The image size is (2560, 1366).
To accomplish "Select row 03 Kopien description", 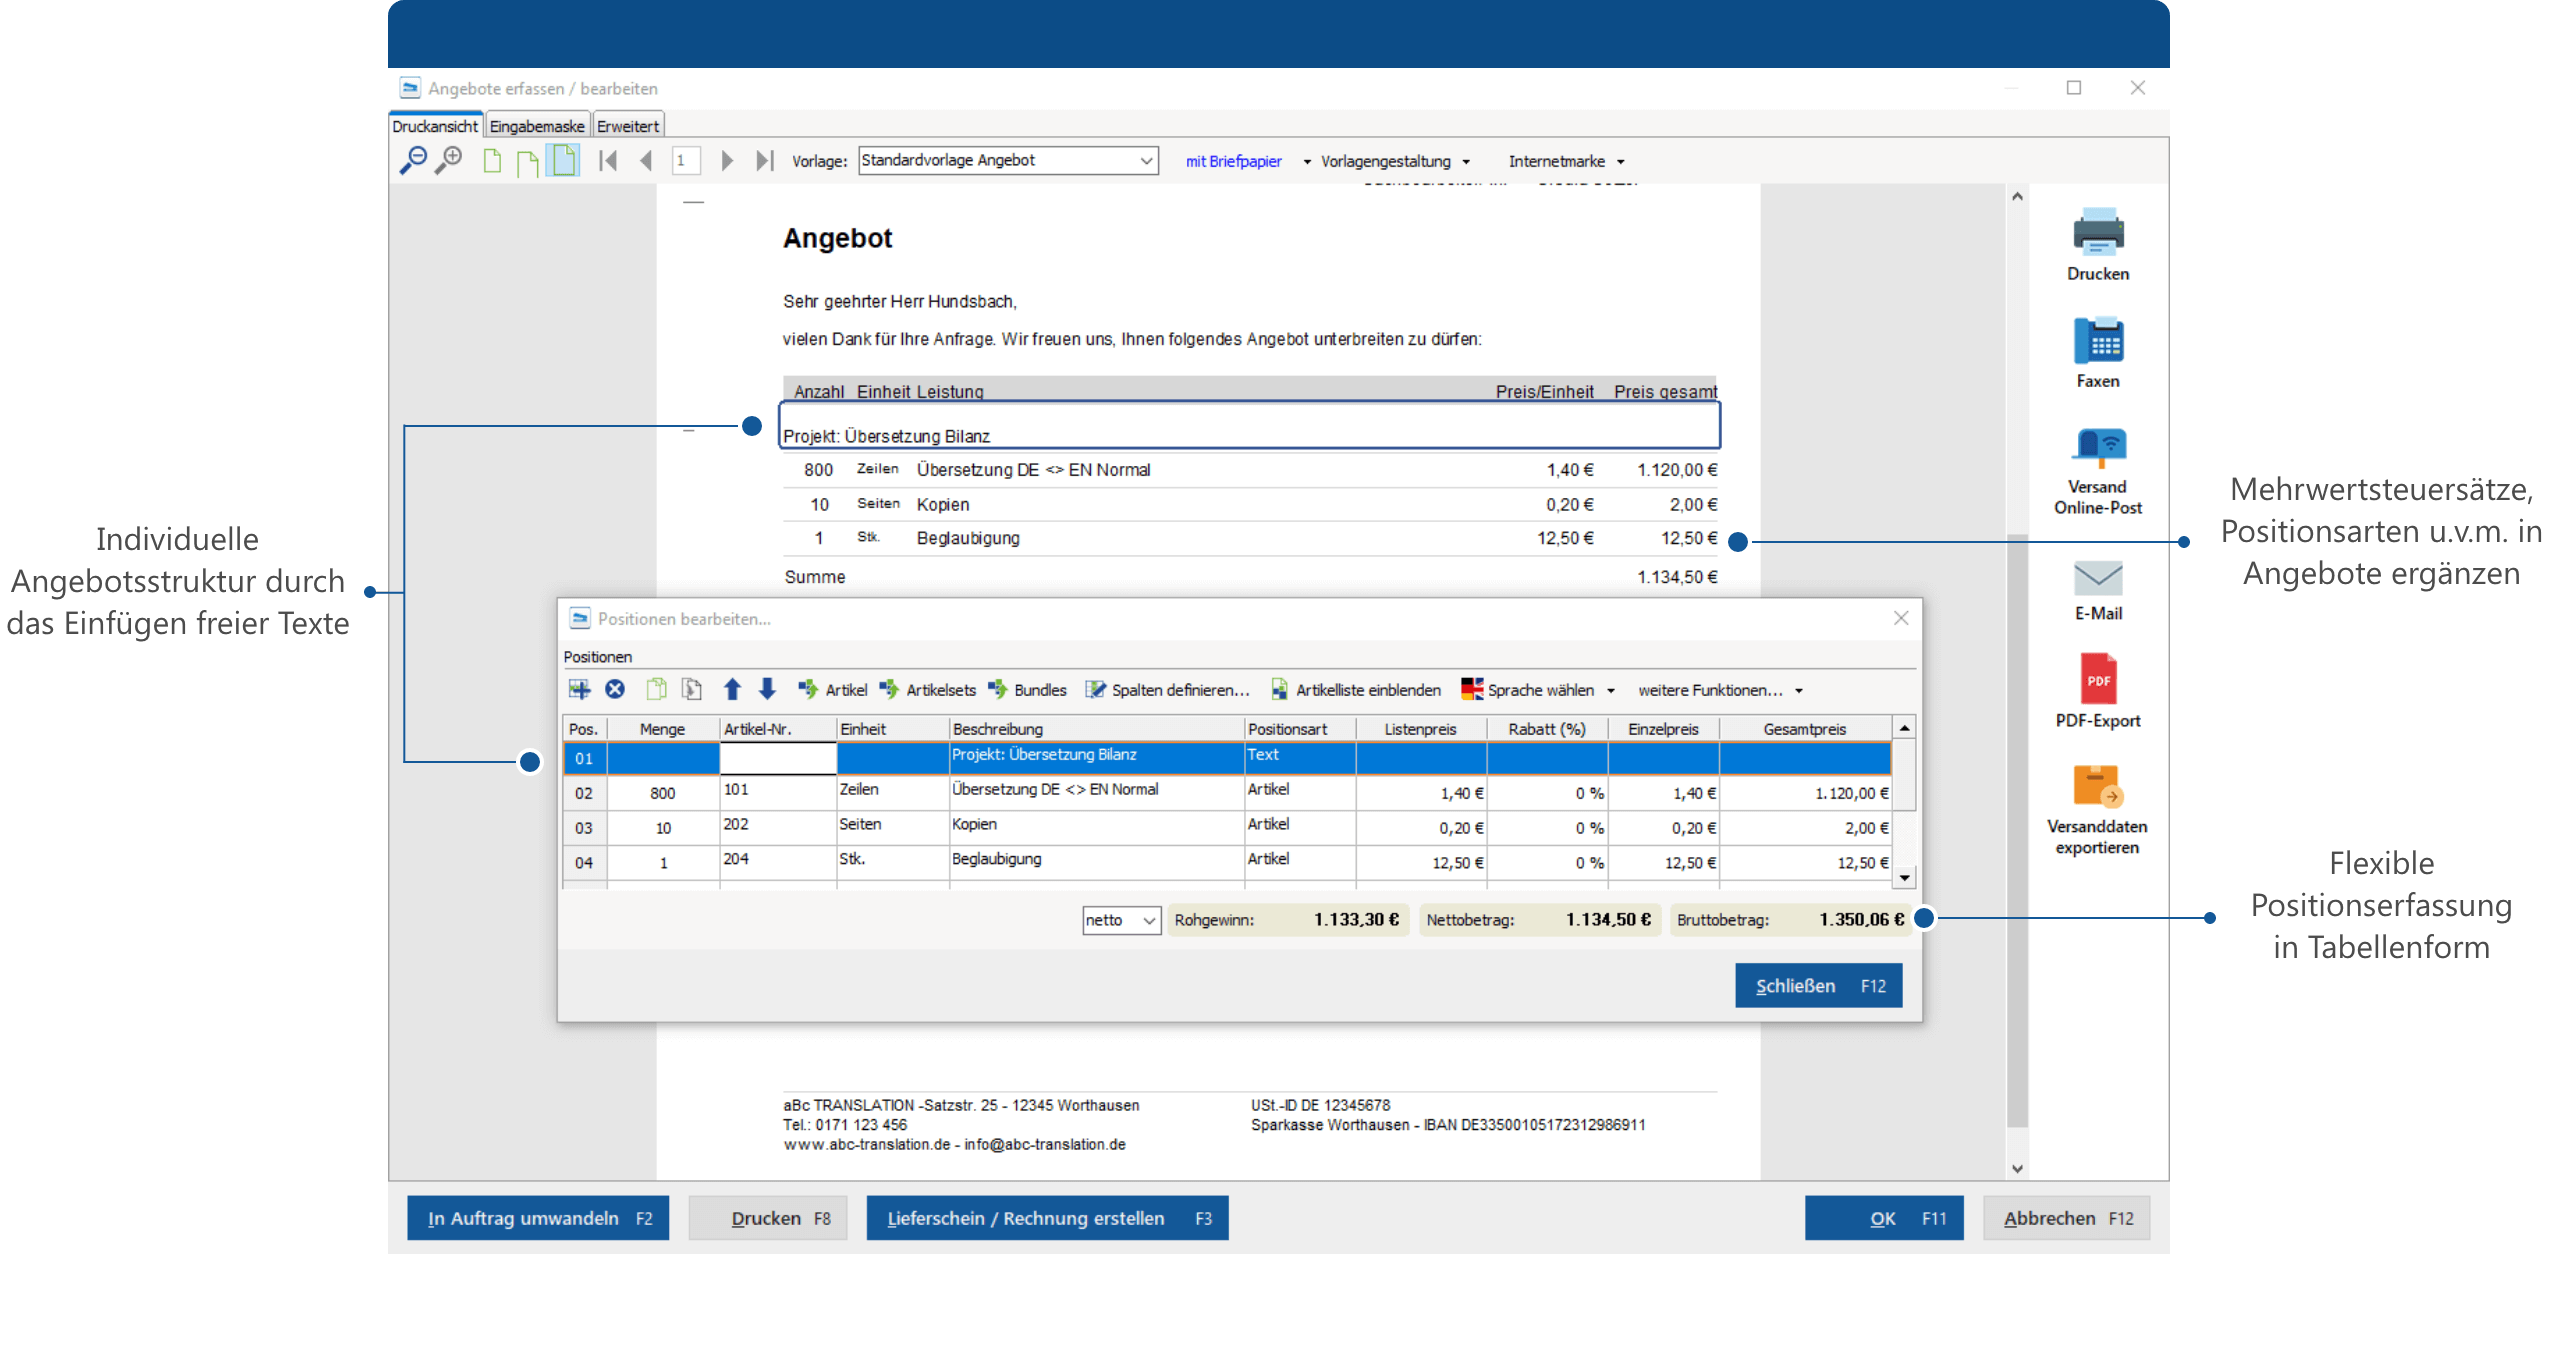I will (1096, 826).
